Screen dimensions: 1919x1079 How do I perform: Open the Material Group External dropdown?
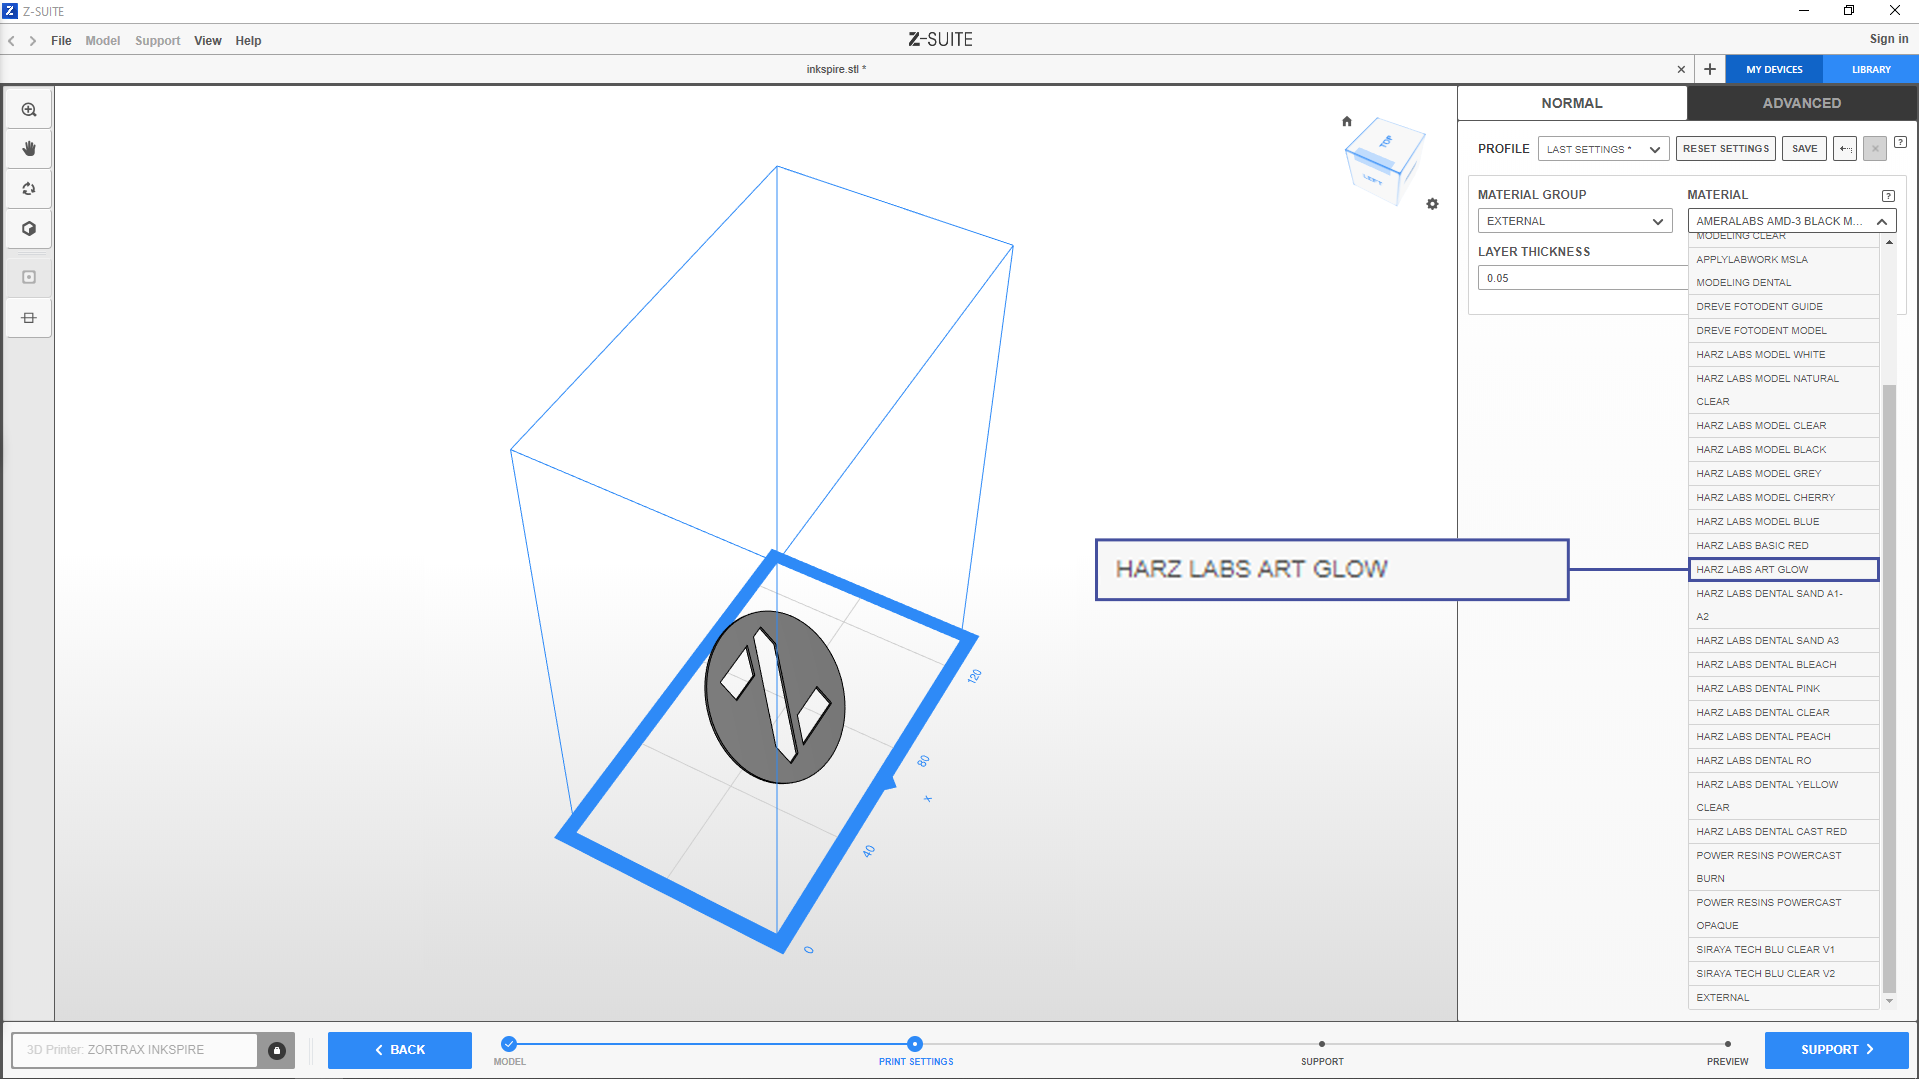[x=1574, y=221]
